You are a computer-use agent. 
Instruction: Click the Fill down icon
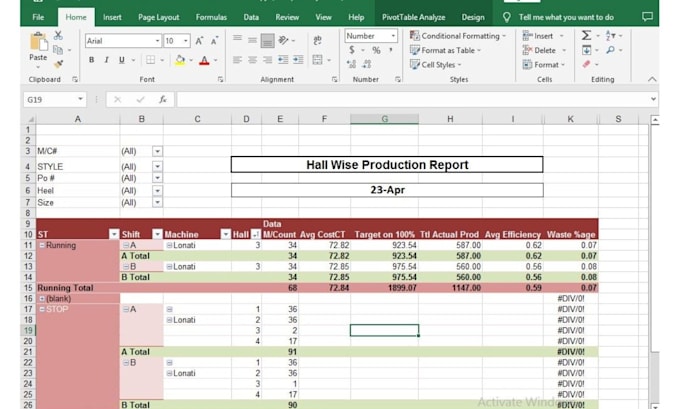[586, 50]
